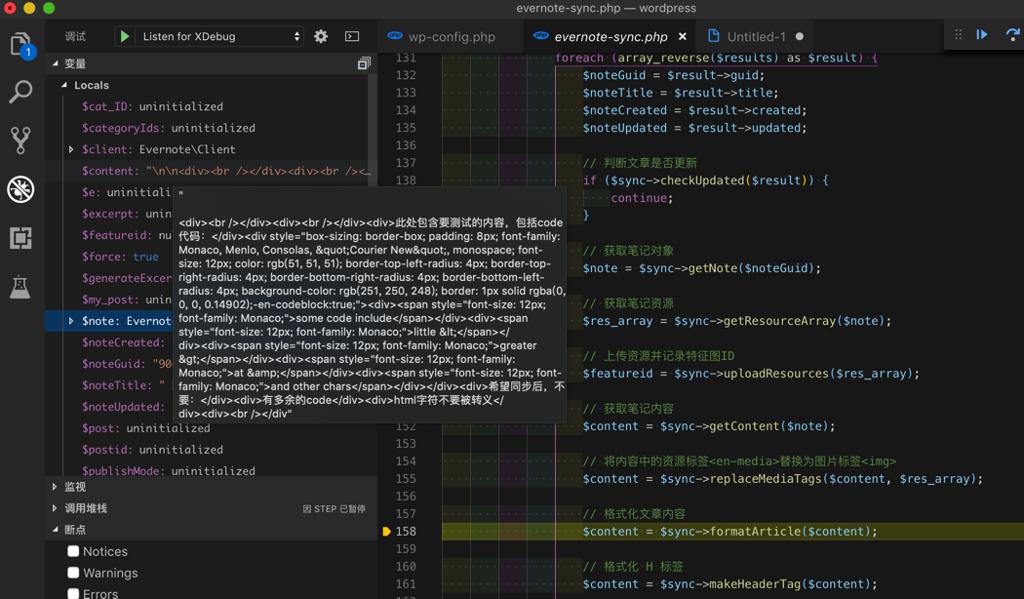Switch to the Untitled-1 tab
This screenshot has width=1024, height=599.
tap(755, 37)
